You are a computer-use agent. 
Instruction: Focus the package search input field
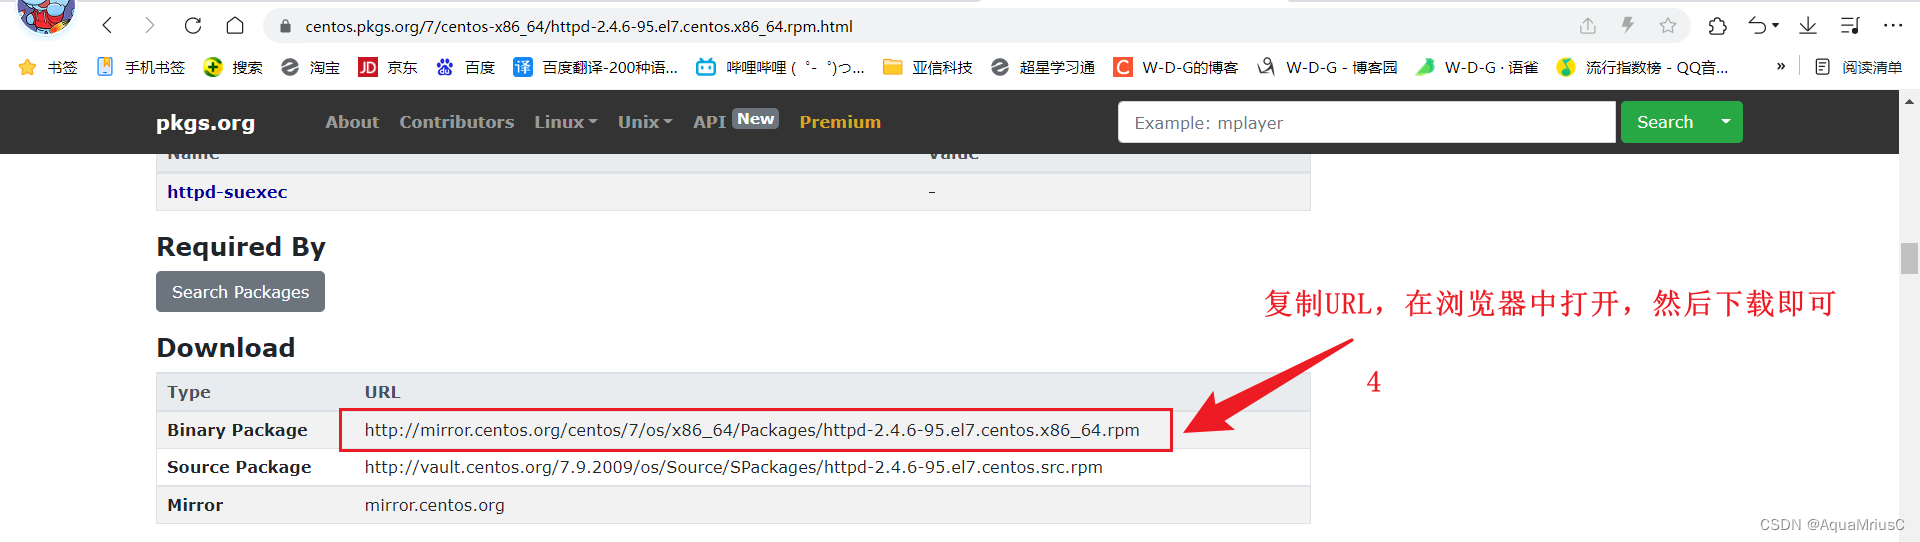1365,122
